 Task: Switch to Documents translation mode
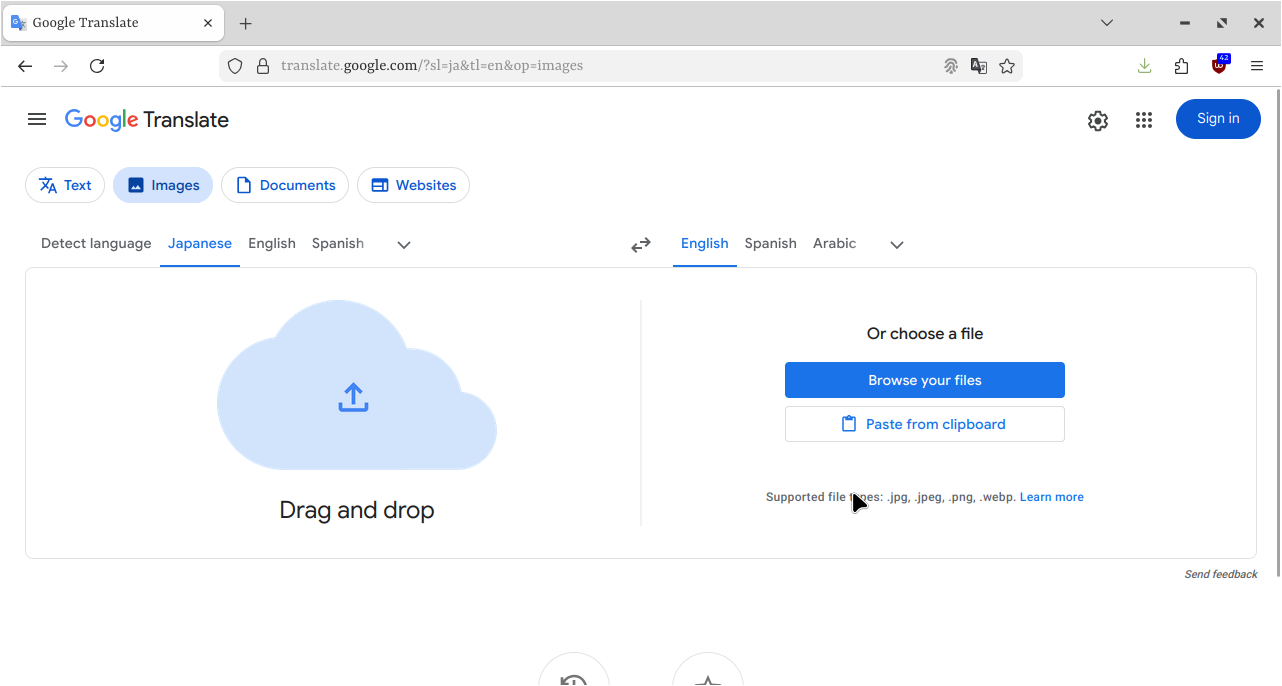click(x=285, y=185)
